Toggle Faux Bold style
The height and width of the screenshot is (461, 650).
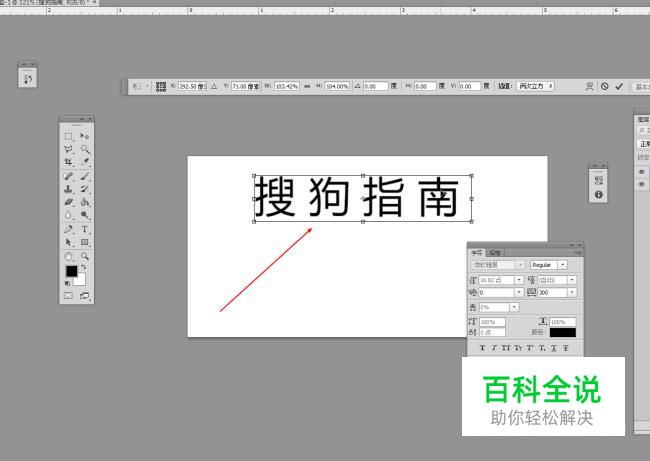(x=482, y=348)
